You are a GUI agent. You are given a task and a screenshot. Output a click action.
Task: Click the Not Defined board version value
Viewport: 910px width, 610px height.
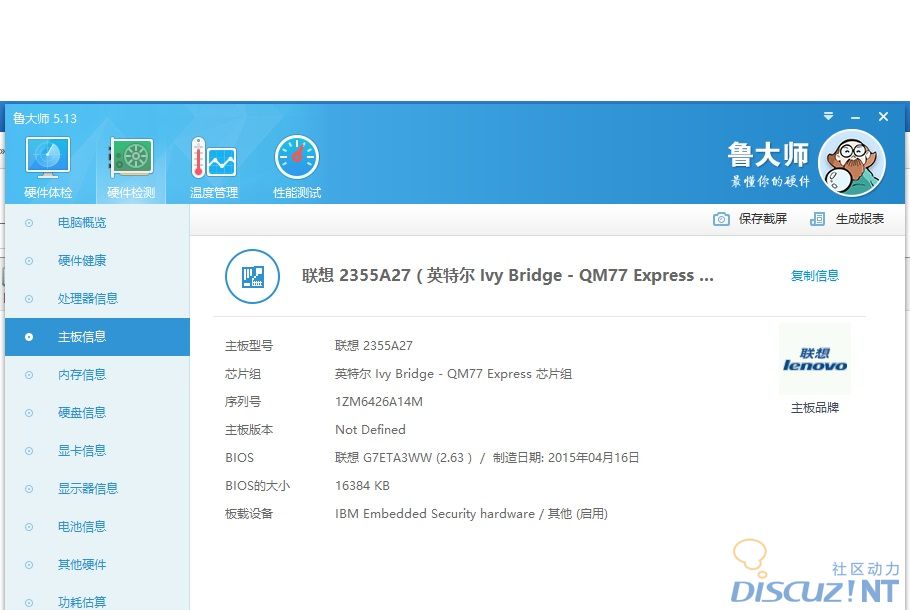tap(370, 429)
